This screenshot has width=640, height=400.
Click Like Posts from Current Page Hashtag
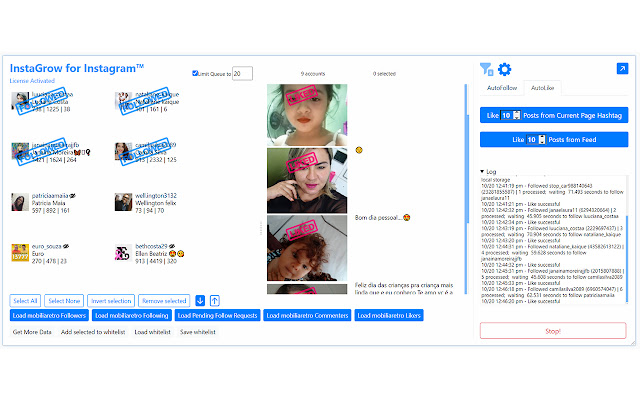pyautogui.click(x=554, y=116)
